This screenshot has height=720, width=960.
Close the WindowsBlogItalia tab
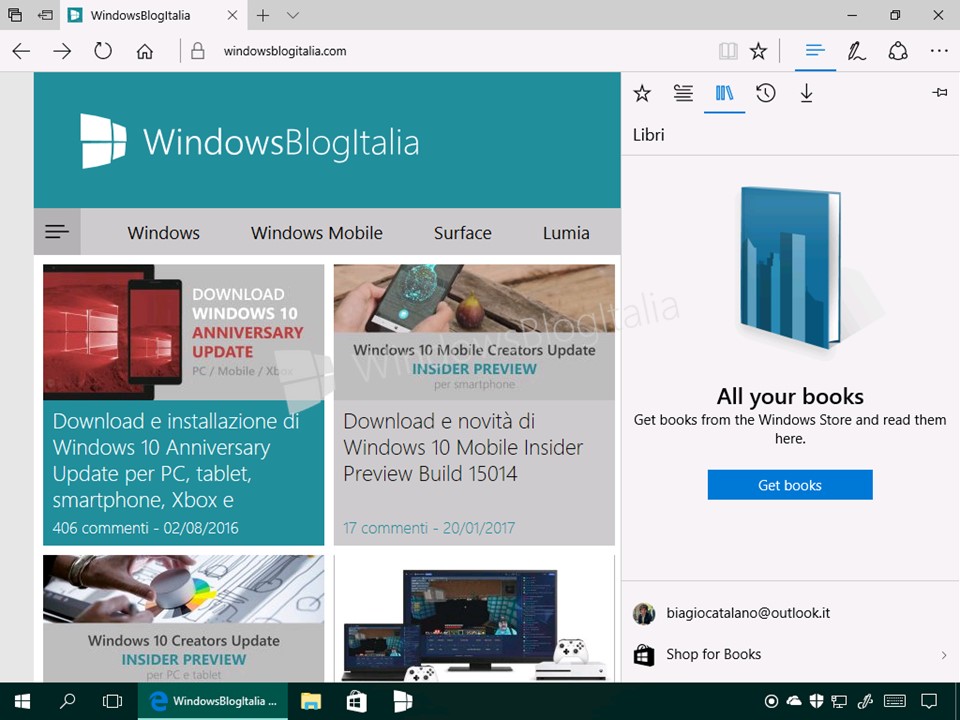232,15
